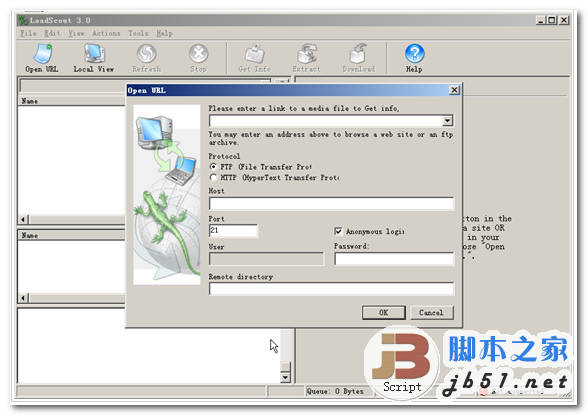Screen dimensions: 588x416
Task: Click the Extract toolbar icon
Action: tap(306, 58)
